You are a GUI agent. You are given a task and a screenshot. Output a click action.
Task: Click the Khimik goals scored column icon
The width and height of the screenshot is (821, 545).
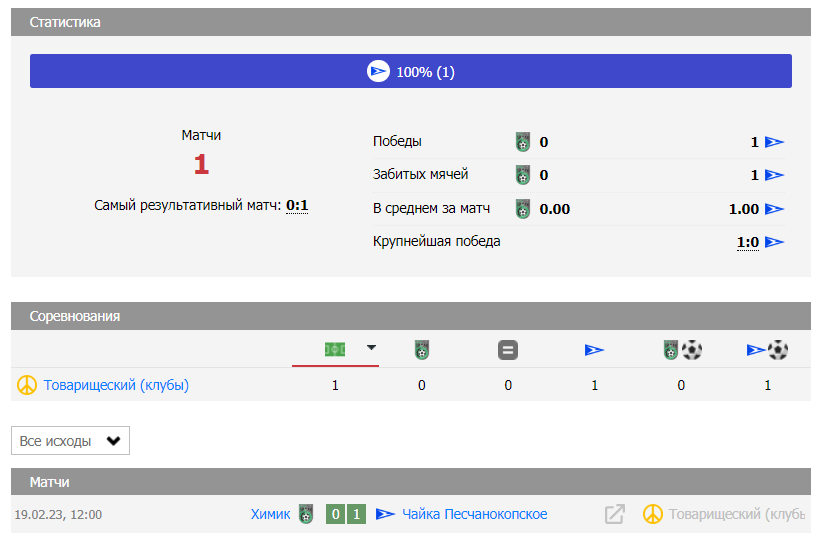[682, 350]
